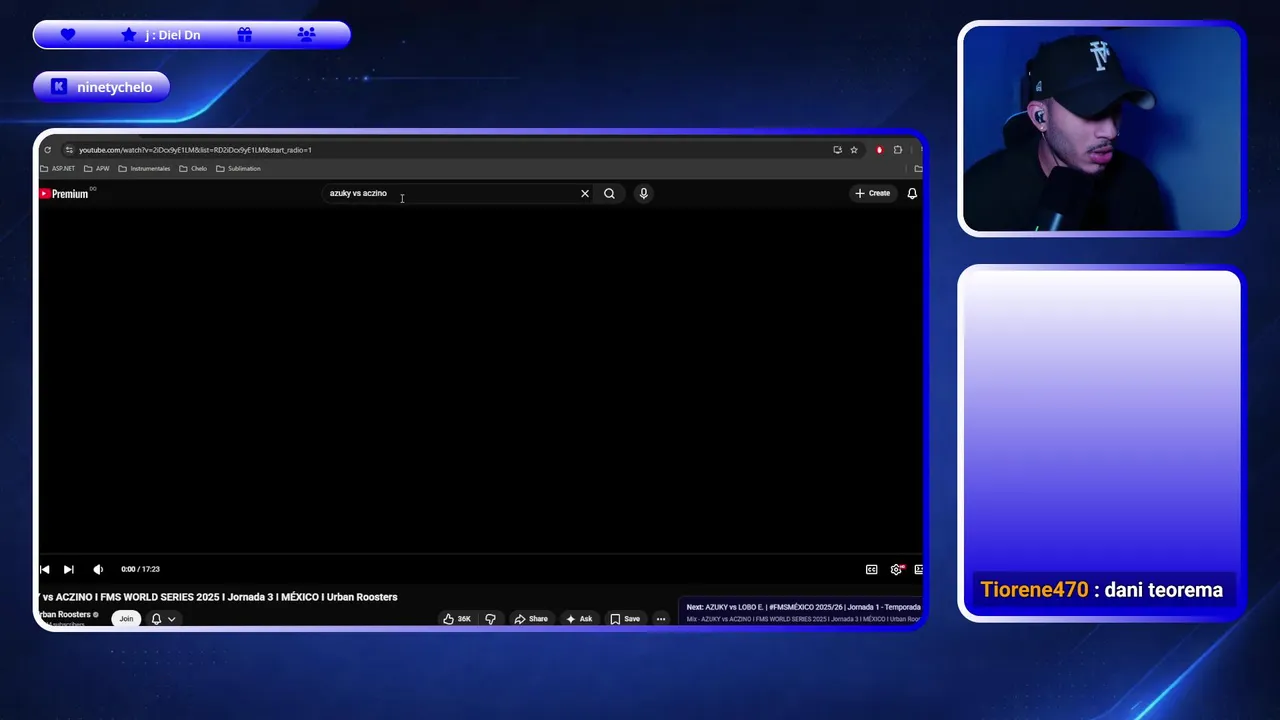Reload the YouTube page in the browser
1280x720 pixels.
(x=47, y=150)
